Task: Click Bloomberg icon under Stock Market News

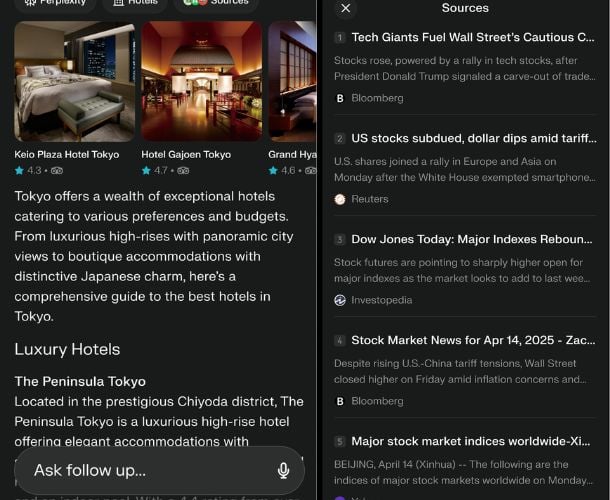Action: pos(340,401)
